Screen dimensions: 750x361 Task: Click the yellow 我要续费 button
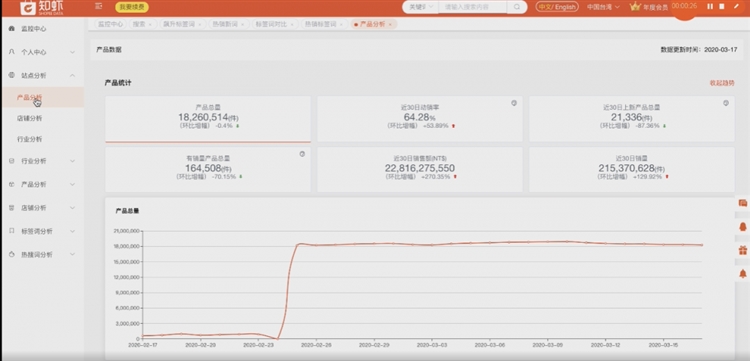132,7
